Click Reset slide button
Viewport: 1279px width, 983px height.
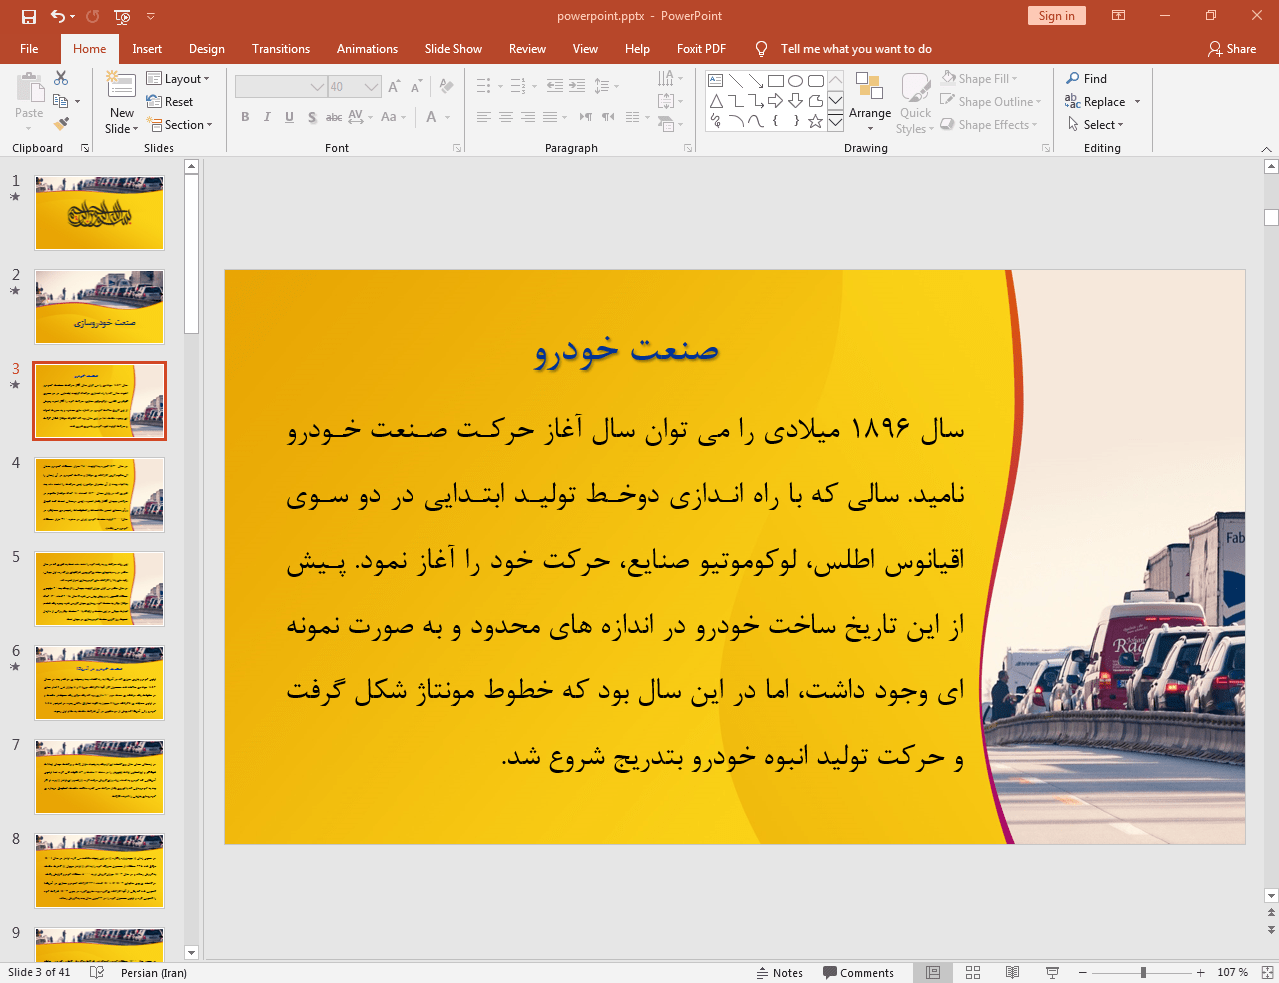(170, 101)
